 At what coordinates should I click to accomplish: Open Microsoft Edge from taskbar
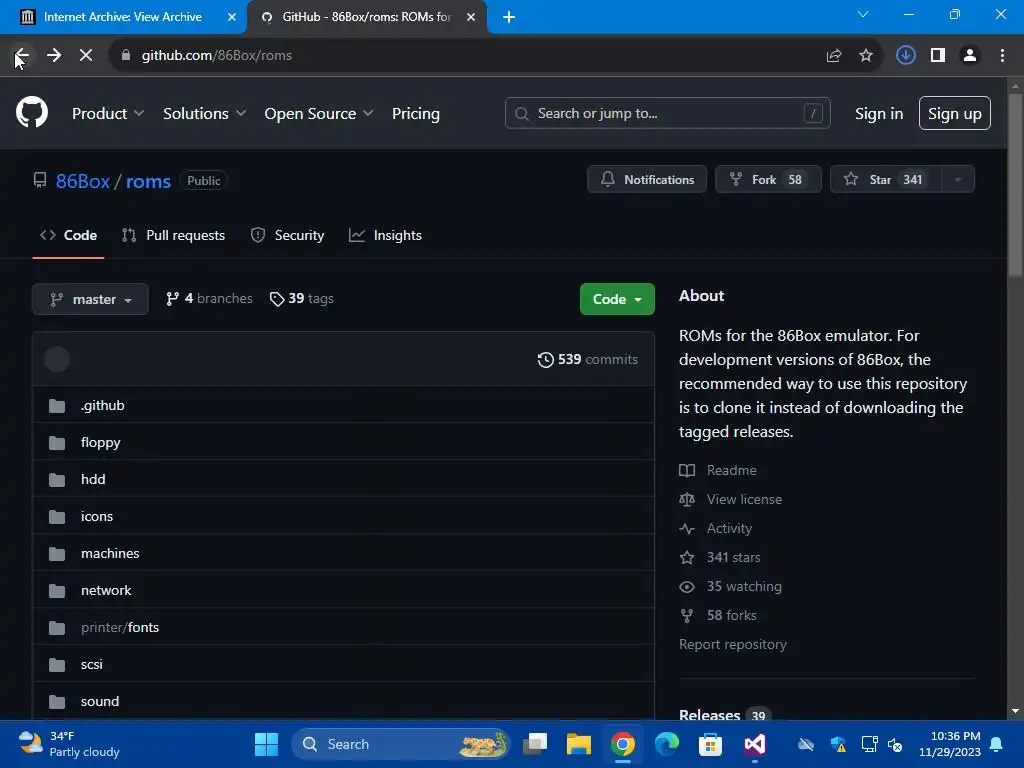(667, 744)
